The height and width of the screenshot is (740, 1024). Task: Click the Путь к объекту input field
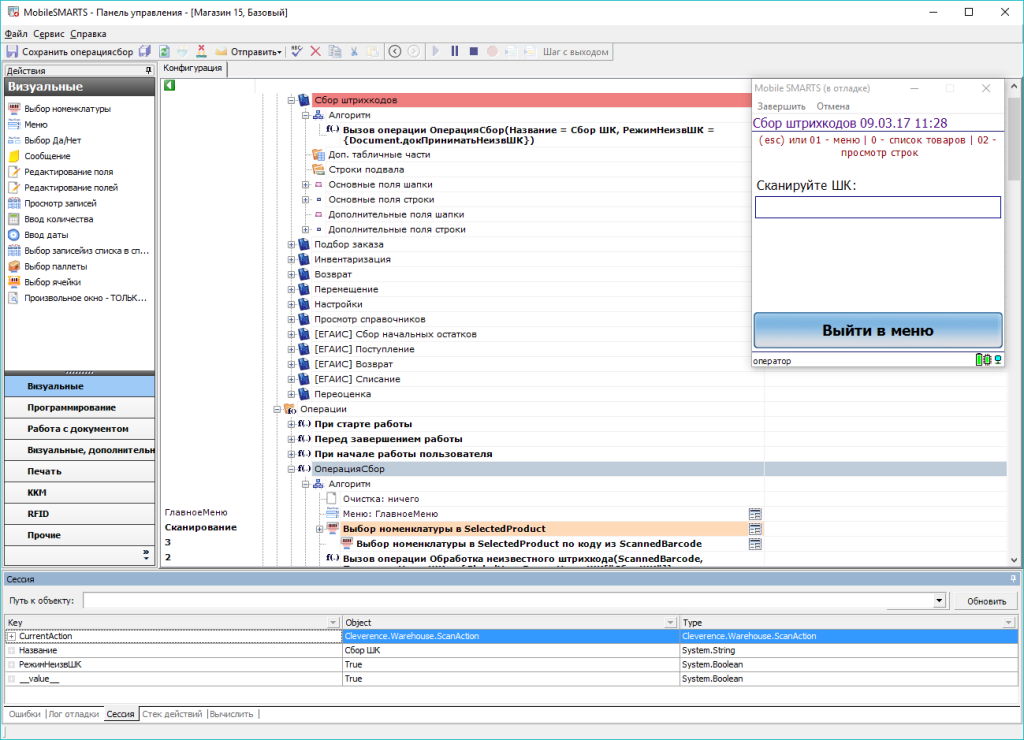coord(508,601)
